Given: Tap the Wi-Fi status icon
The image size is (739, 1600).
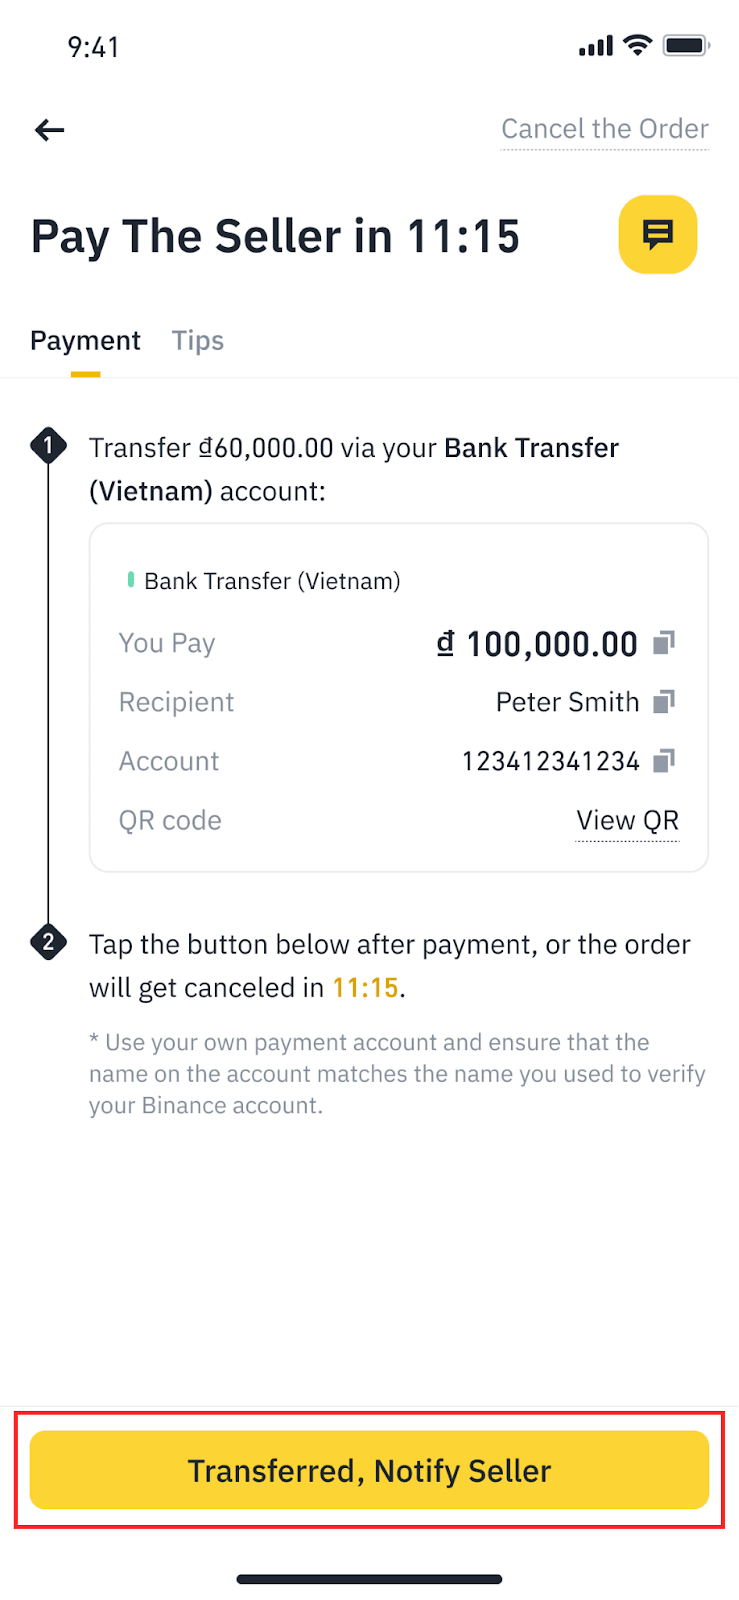Looking at the screenshot, I should pyautogui.click(x=637, y=46).
